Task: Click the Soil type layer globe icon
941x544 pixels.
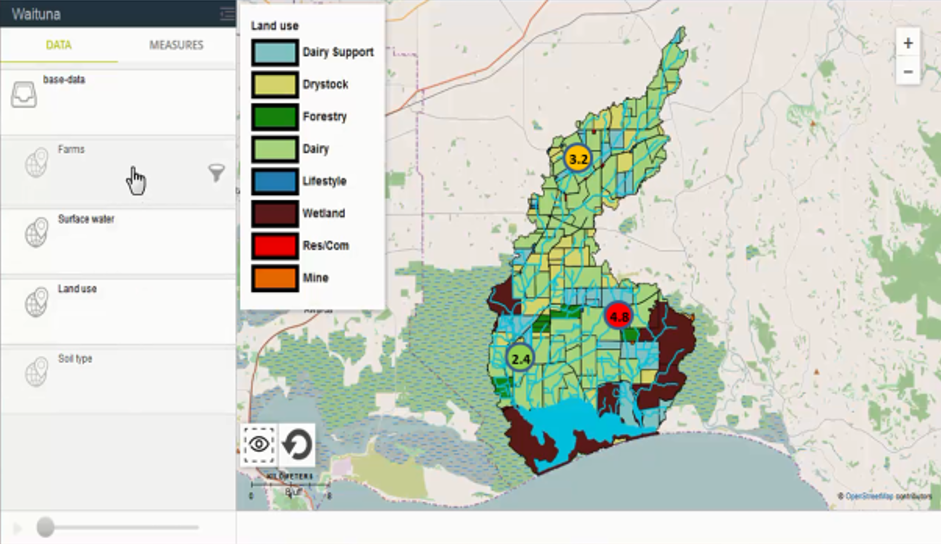Action: click(36, 371)
